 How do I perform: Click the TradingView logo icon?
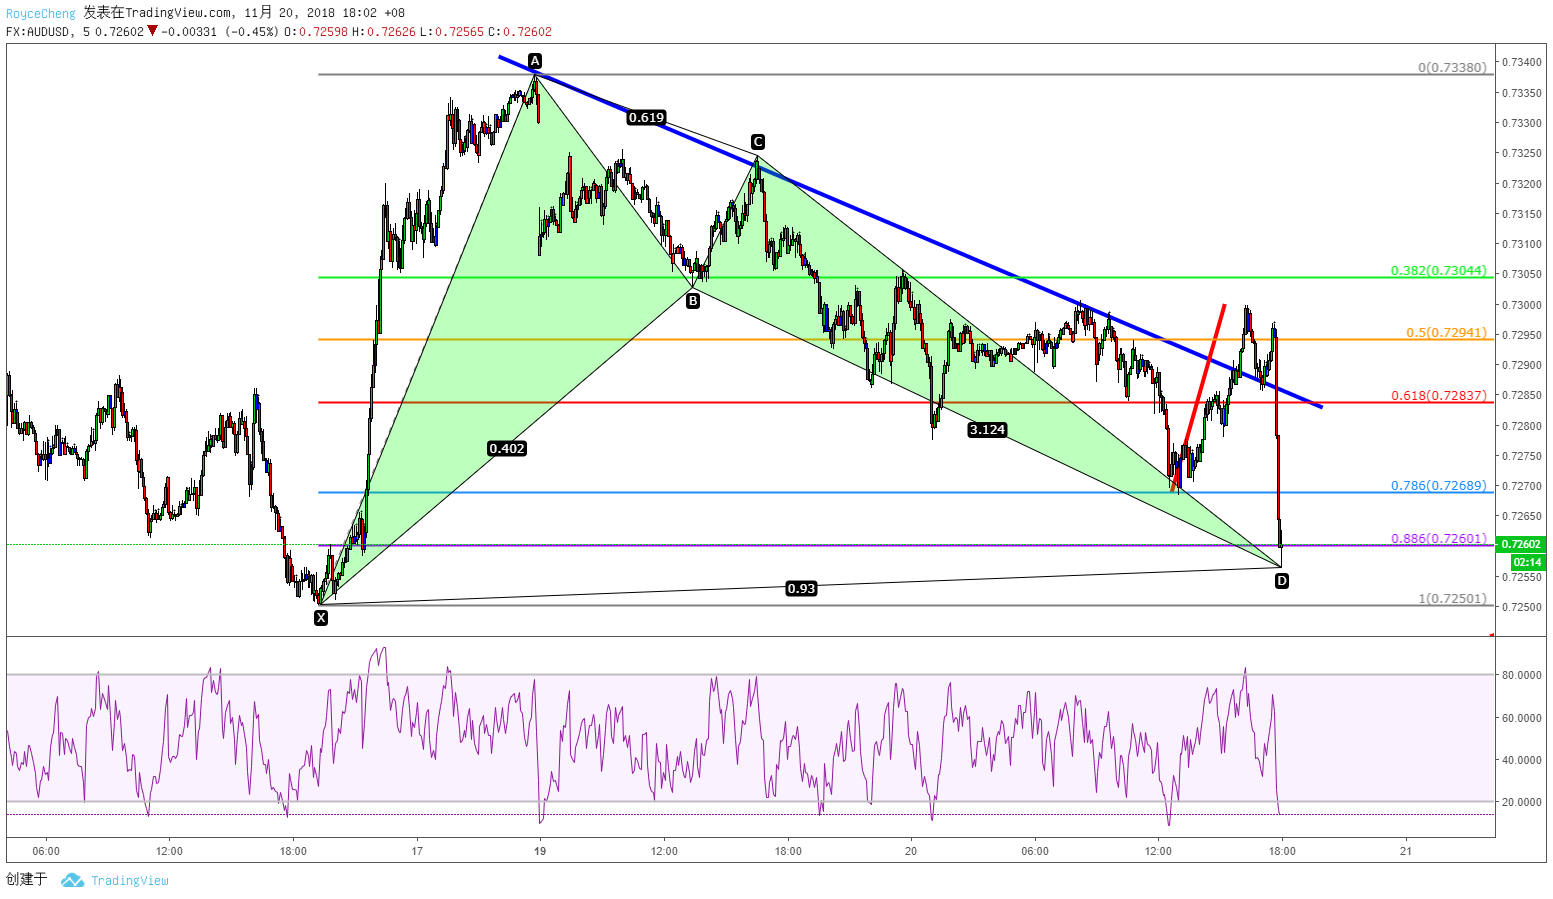[71, 880]
